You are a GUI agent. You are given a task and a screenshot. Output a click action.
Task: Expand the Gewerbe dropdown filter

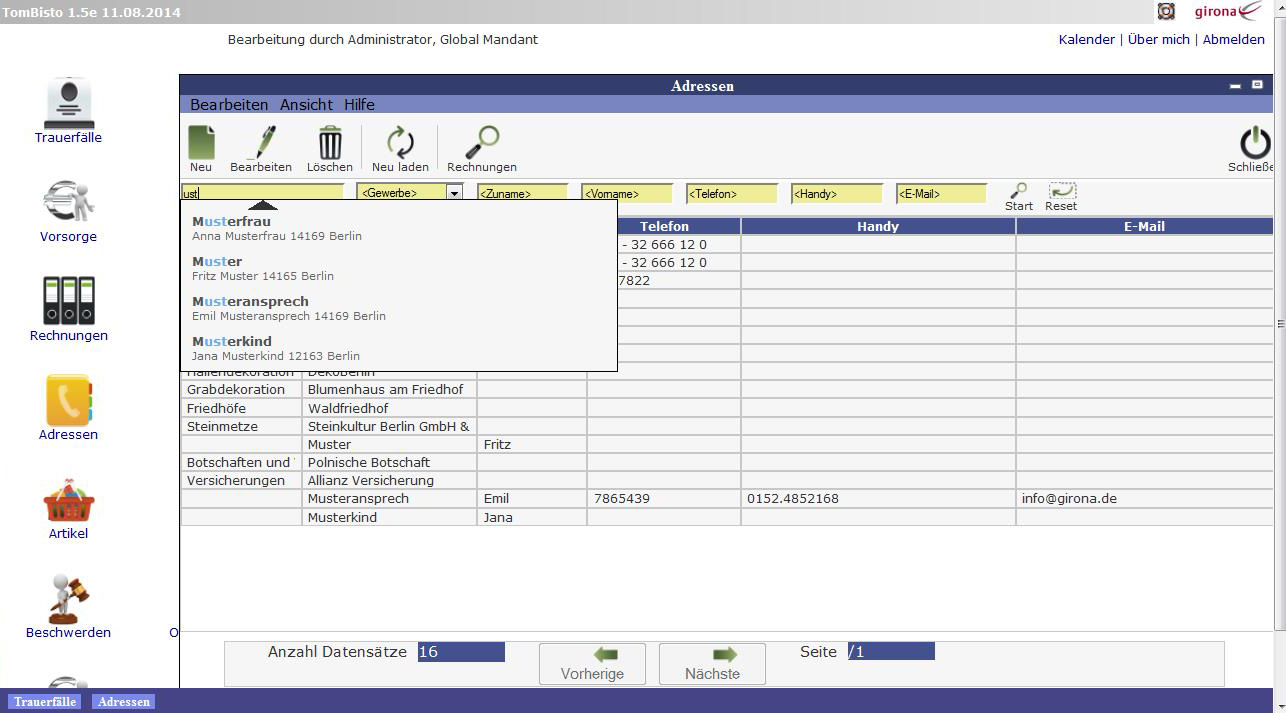coord(454,193)
